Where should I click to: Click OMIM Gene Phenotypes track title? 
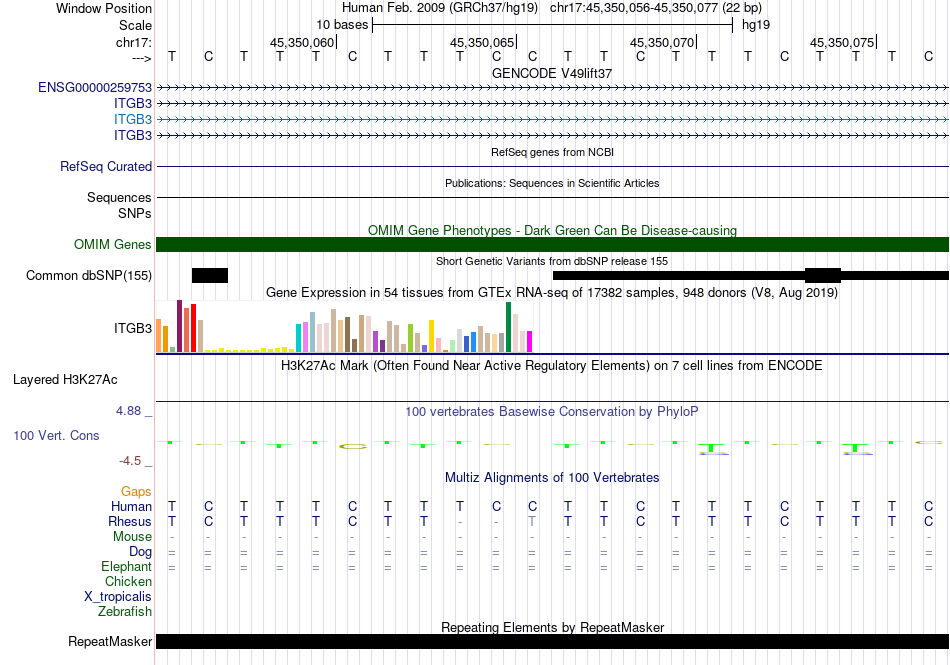point(552,230)
